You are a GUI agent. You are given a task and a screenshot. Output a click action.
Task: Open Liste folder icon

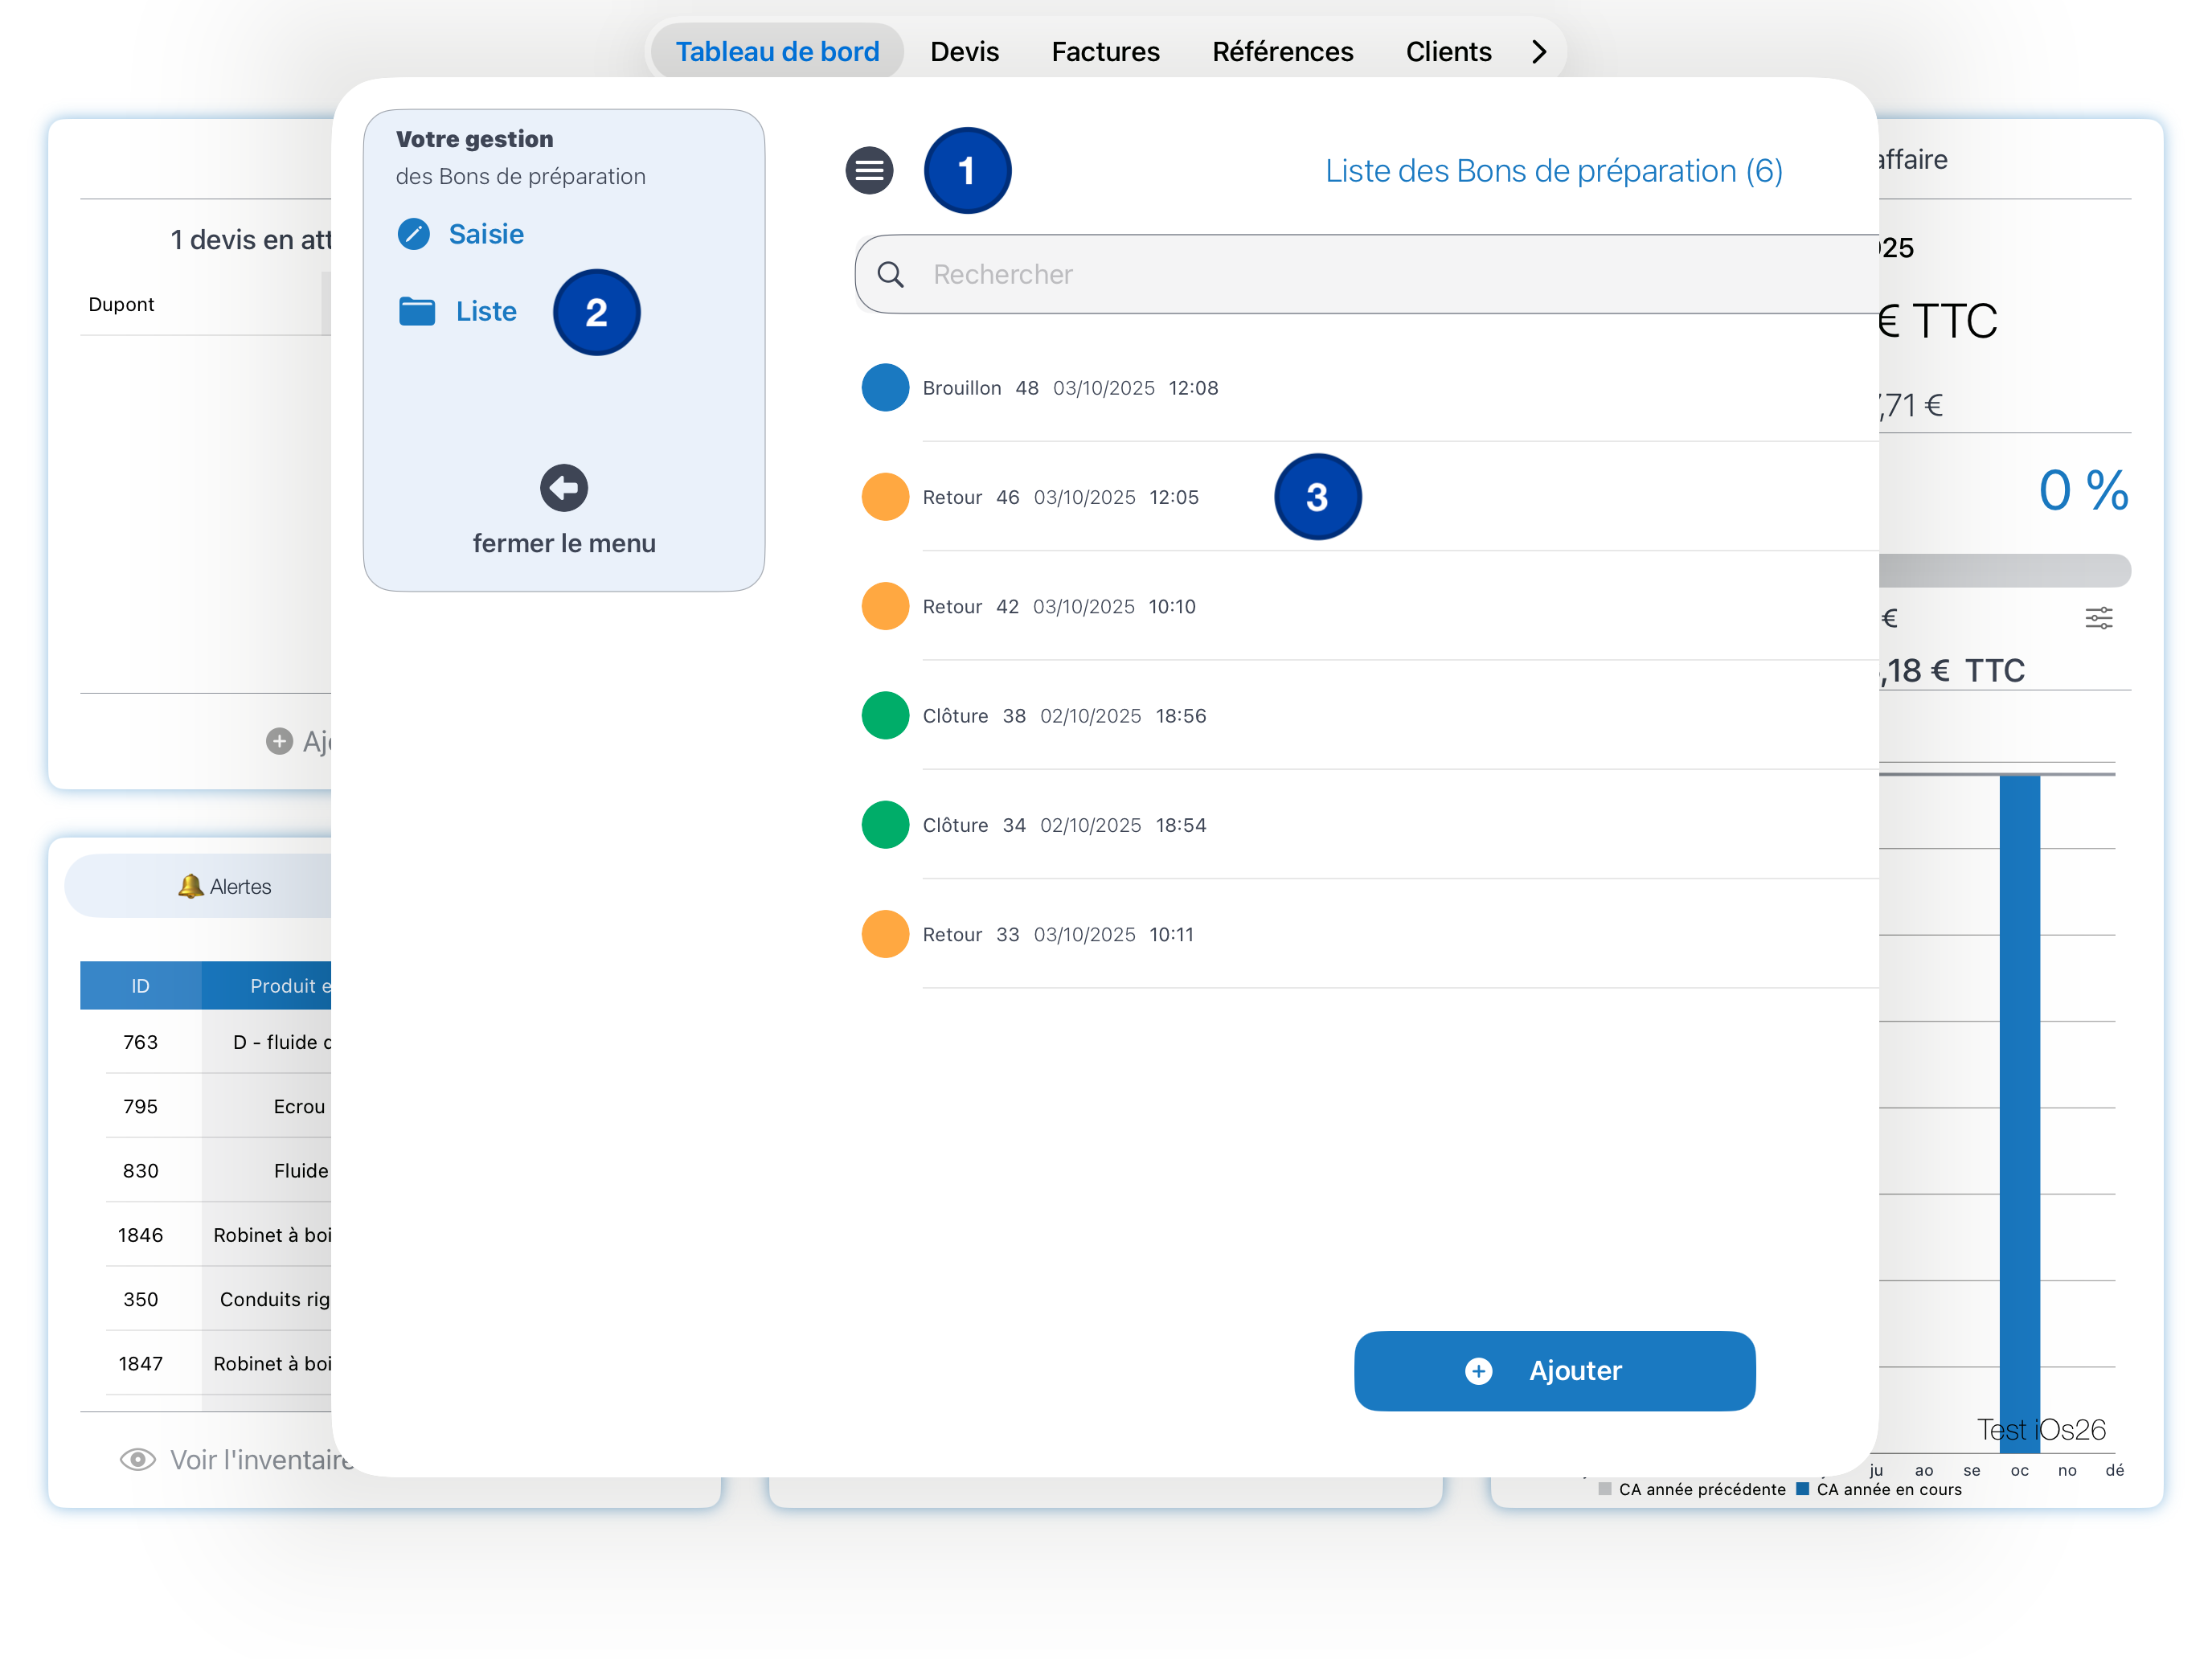coord(417,312)
